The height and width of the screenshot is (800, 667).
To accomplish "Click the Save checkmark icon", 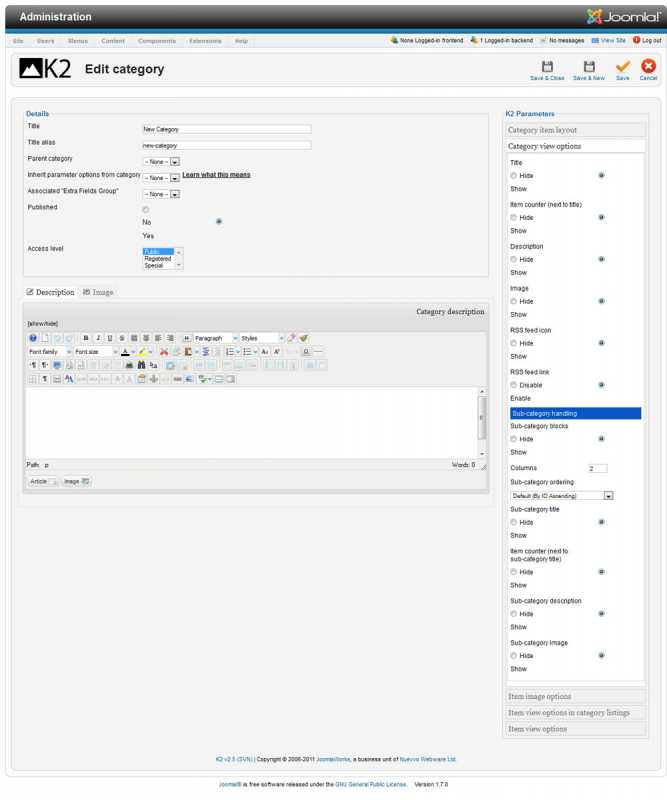I will point(623,67).
